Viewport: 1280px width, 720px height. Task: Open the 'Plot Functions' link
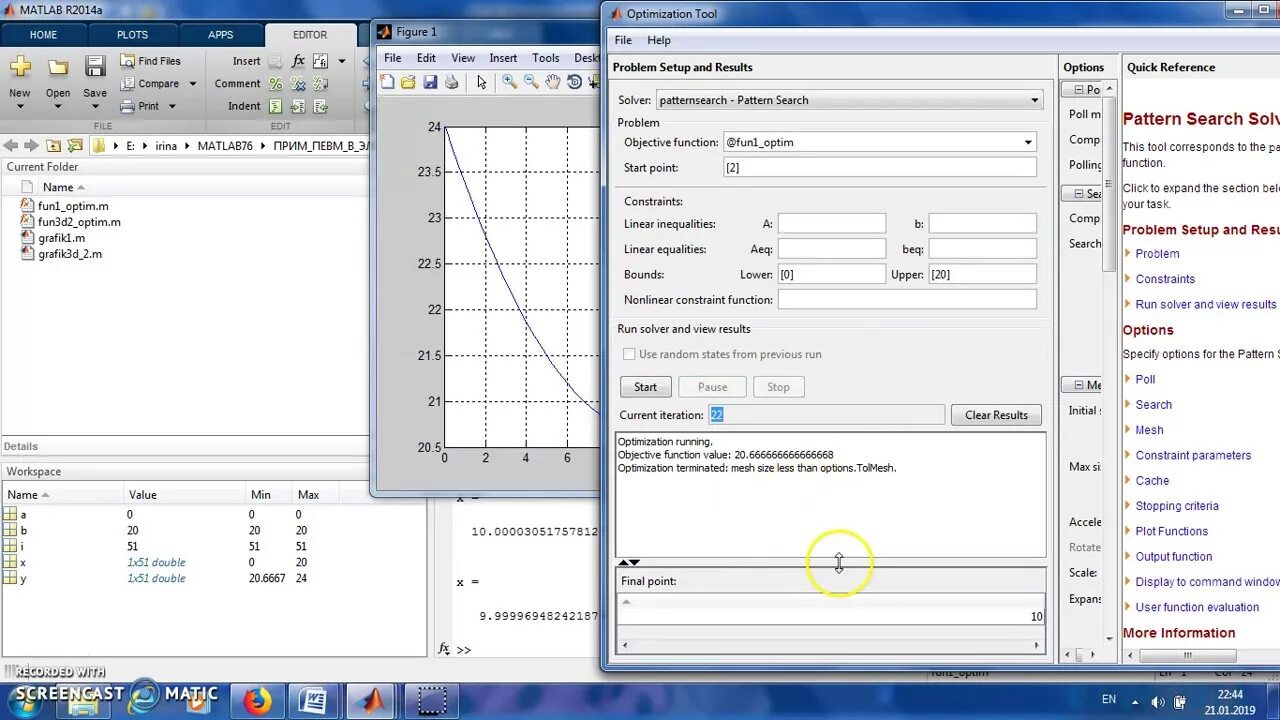[x=1171, y=531]
